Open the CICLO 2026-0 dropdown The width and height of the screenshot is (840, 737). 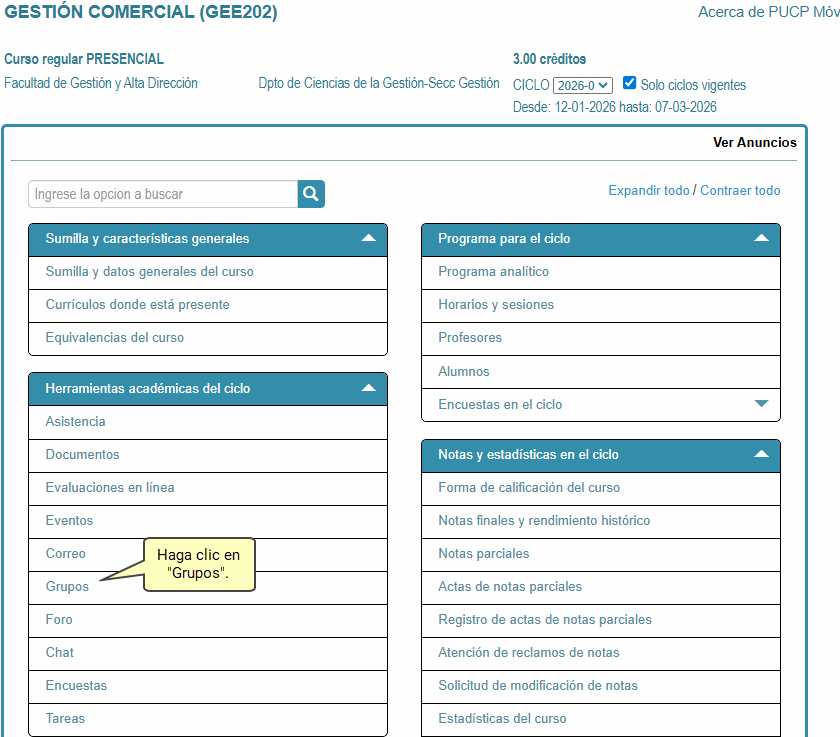coord(583,86)
